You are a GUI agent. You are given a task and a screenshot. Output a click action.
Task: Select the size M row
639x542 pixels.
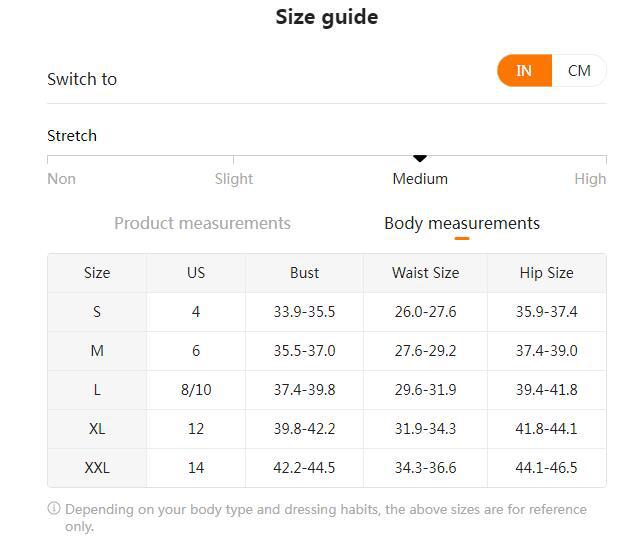97,351
